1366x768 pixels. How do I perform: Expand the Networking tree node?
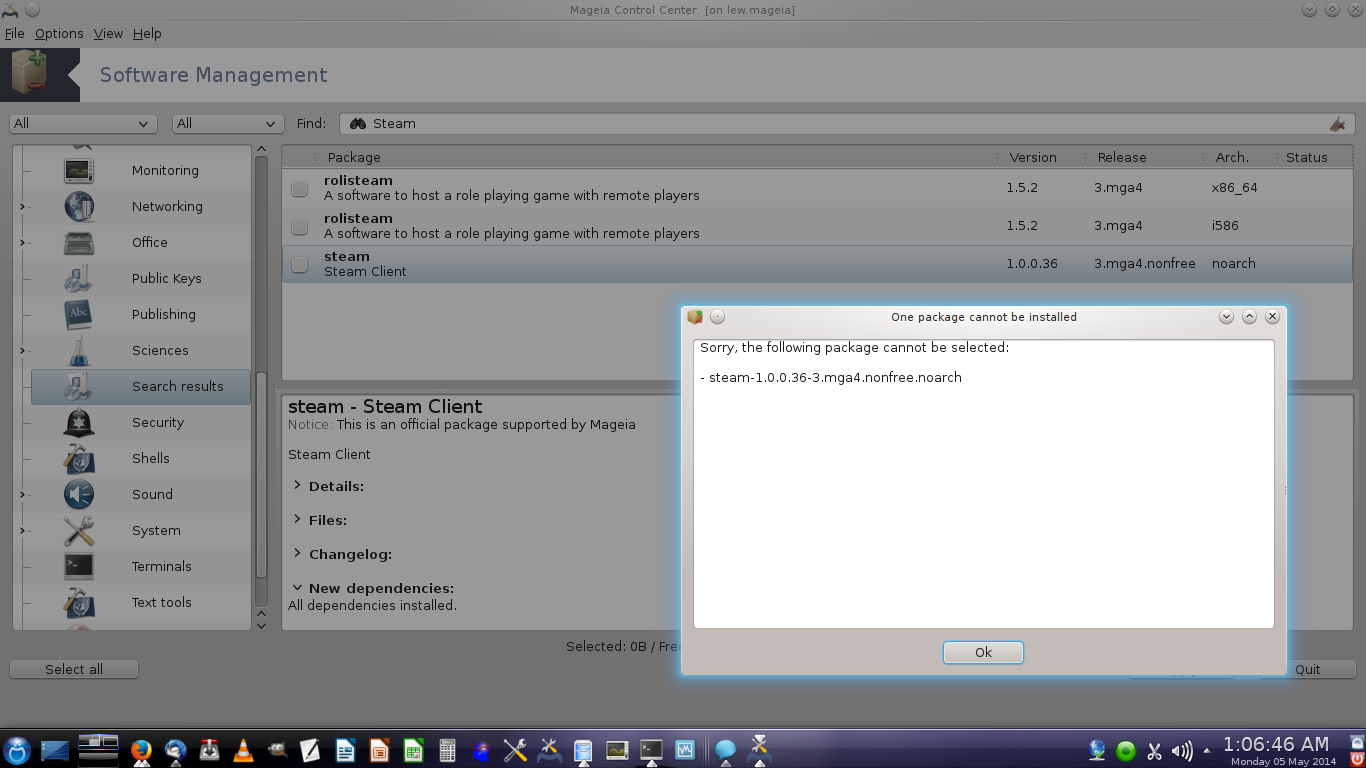pos(22,207)
